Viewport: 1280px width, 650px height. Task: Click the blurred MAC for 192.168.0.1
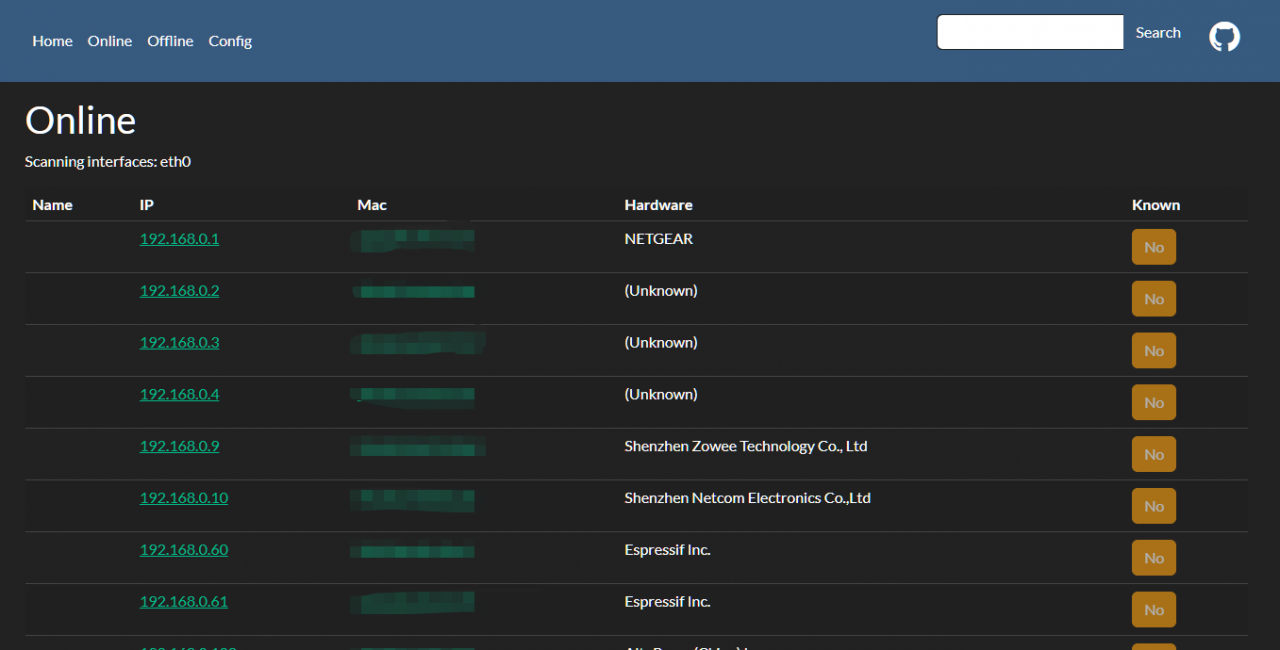414,240
